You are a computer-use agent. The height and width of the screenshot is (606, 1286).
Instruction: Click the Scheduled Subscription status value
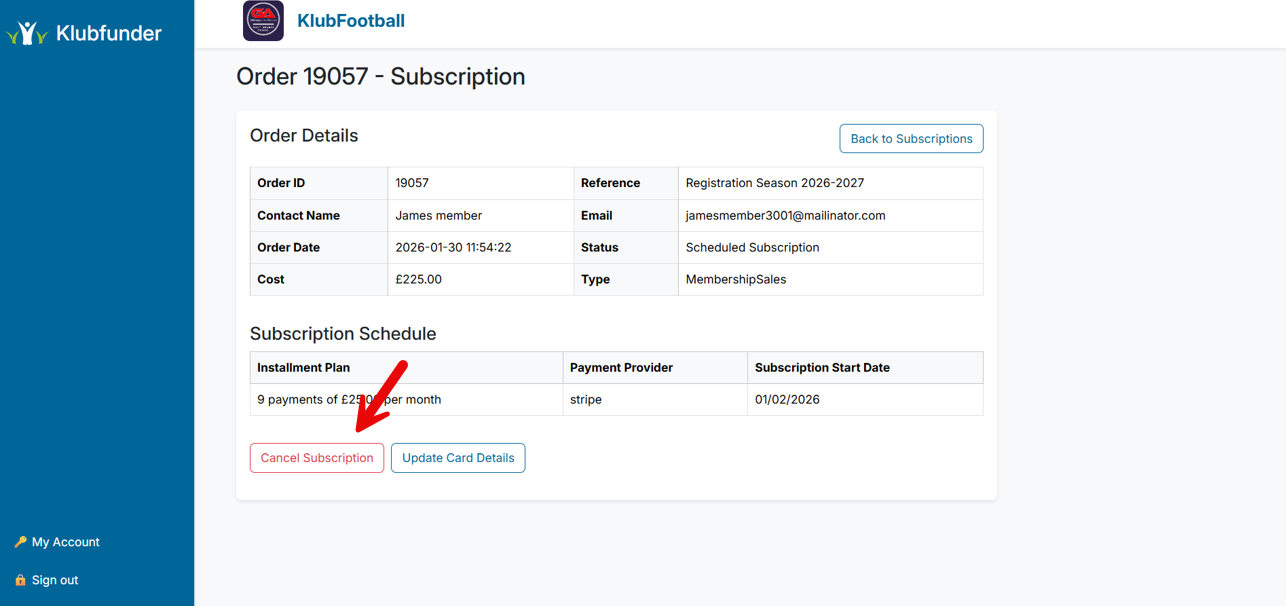pyautogui.click(x=752, y=247)
